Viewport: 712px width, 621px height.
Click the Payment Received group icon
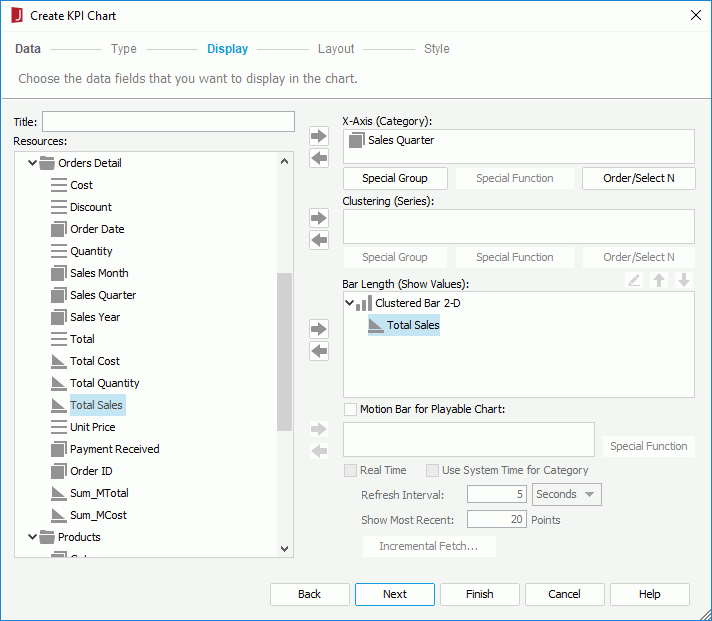tap(59, 449)
